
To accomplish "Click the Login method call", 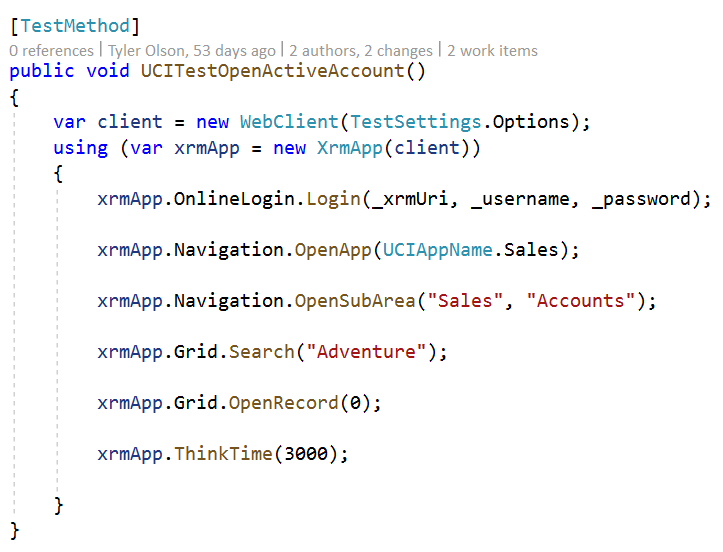I will coord(333,199).
